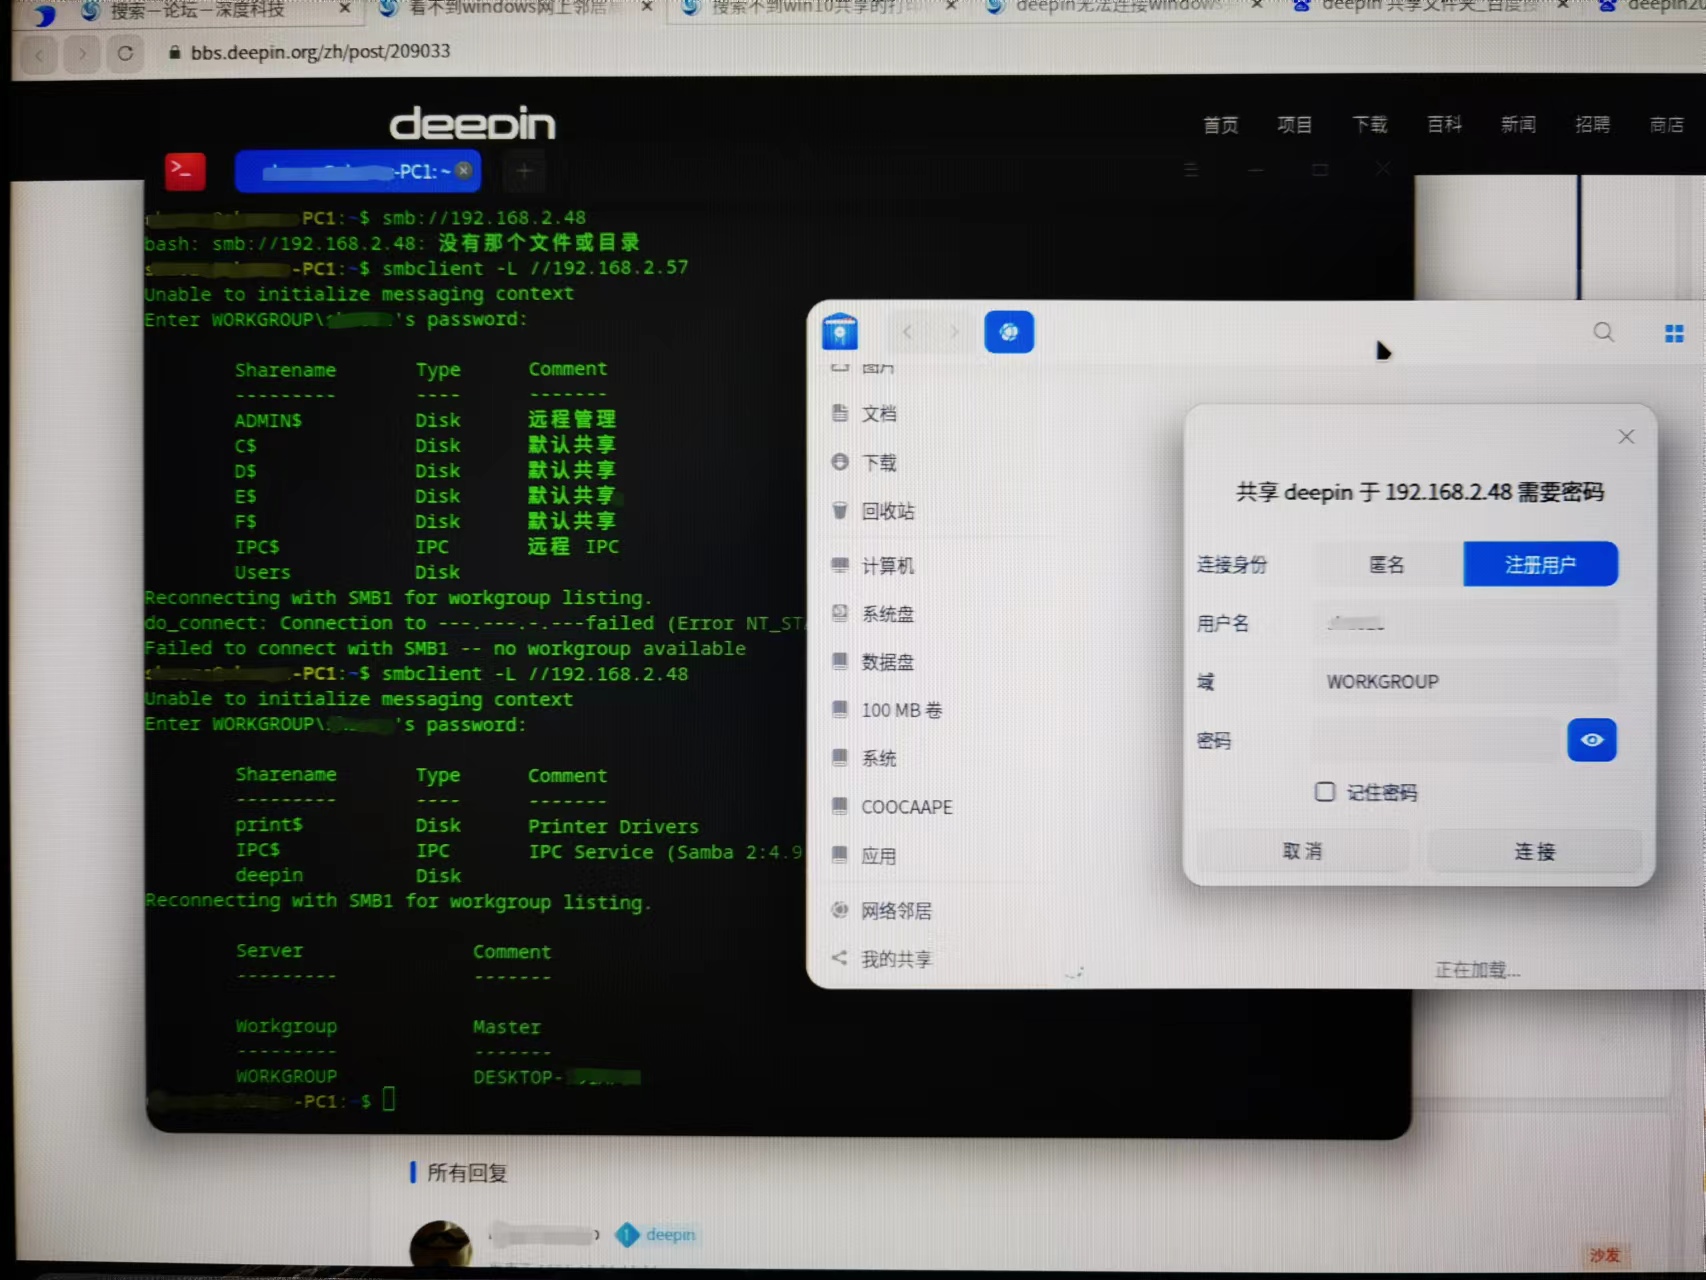Open 商店 in the deepin site nav
Screen dimensions: 1706x1280
(1666, 125)
